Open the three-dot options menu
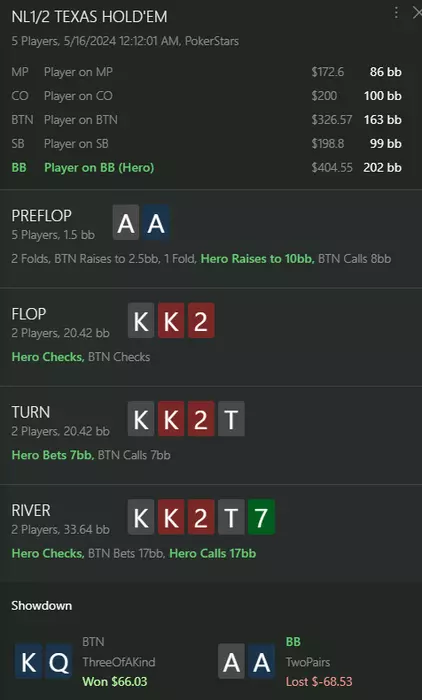422x700 pixels. coord(396,13)
